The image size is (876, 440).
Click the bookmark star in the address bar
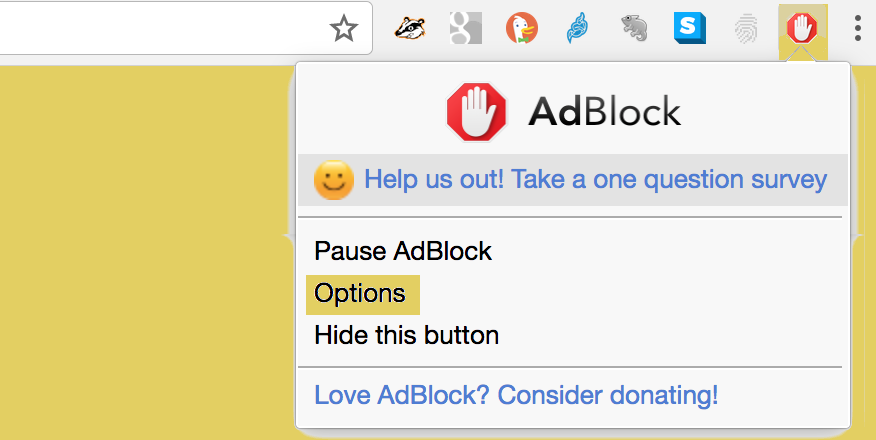coord(344,29)
